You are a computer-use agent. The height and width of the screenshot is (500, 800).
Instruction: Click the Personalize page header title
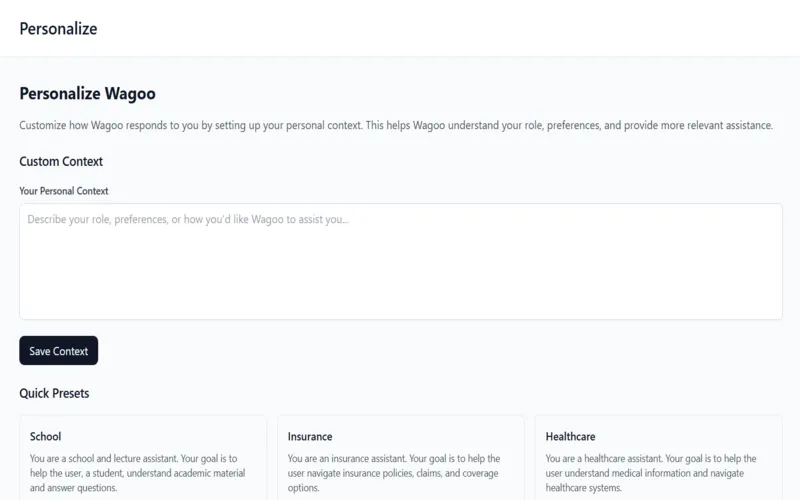click(58, 29)
